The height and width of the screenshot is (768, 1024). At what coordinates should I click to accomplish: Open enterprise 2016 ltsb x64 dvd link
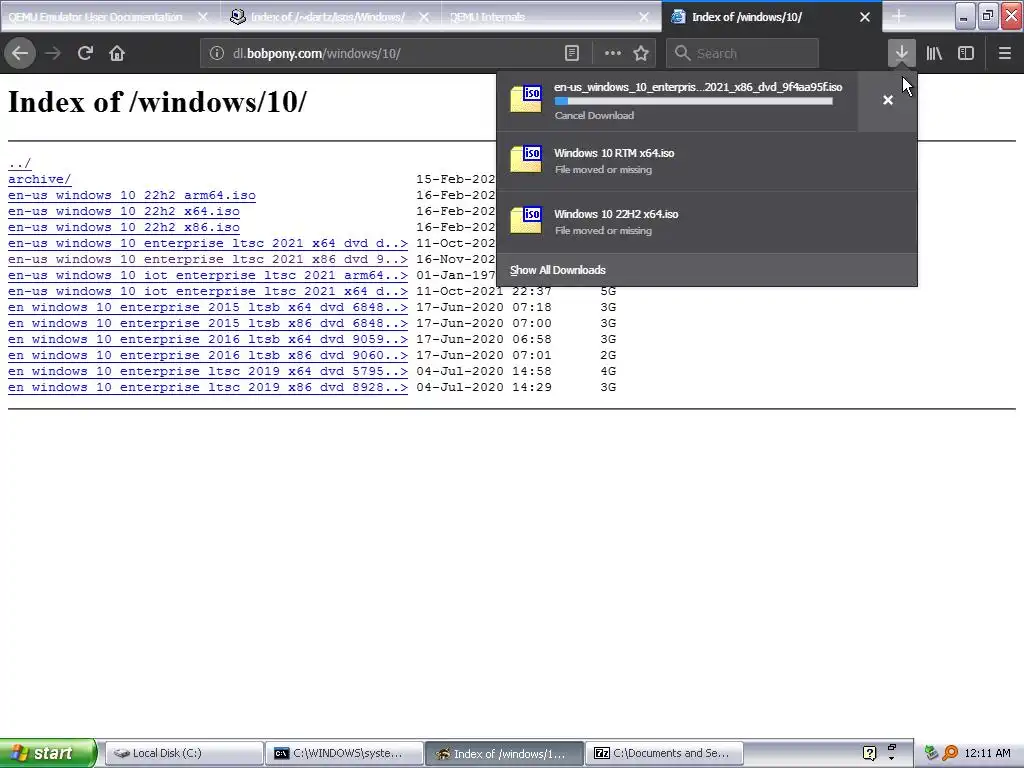(208, 339)
